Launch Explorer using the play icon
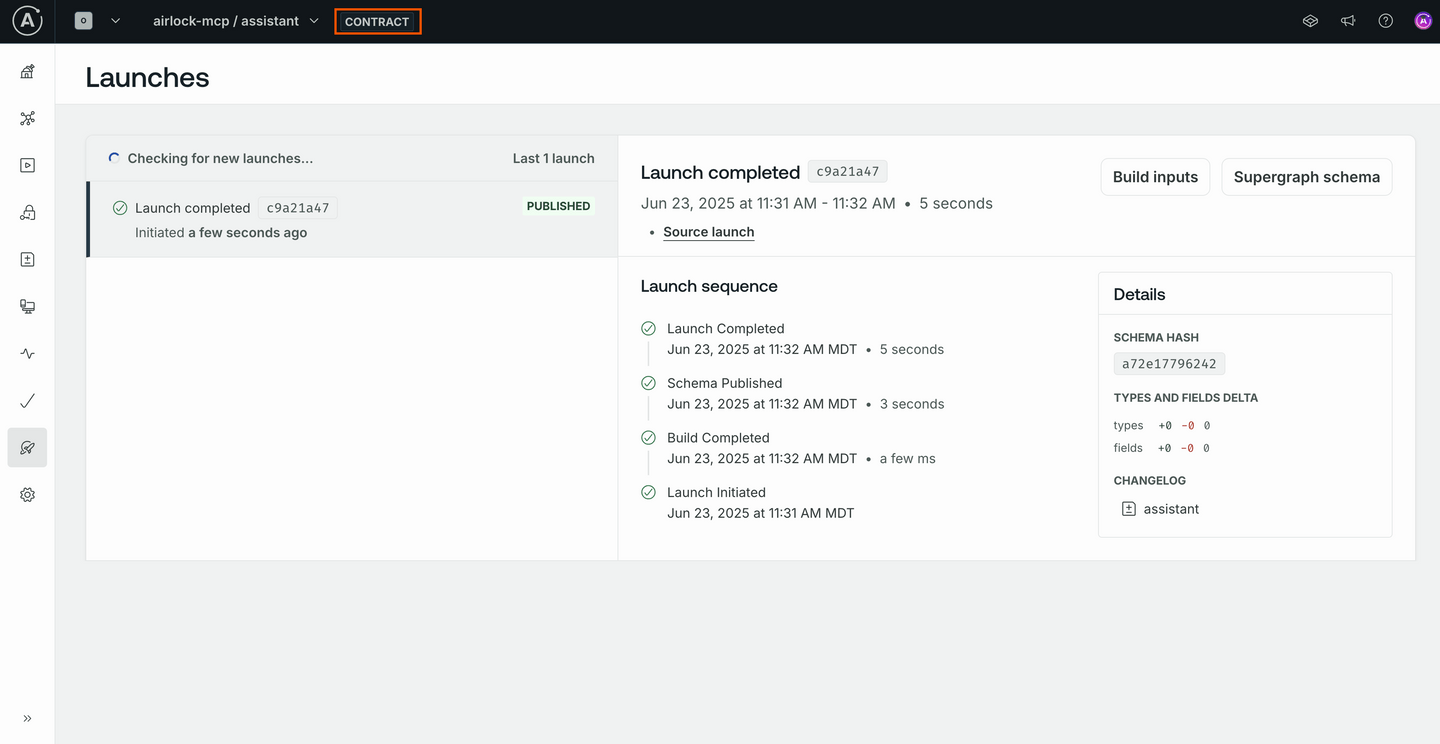1440x744 pixels. coord(27,164)
